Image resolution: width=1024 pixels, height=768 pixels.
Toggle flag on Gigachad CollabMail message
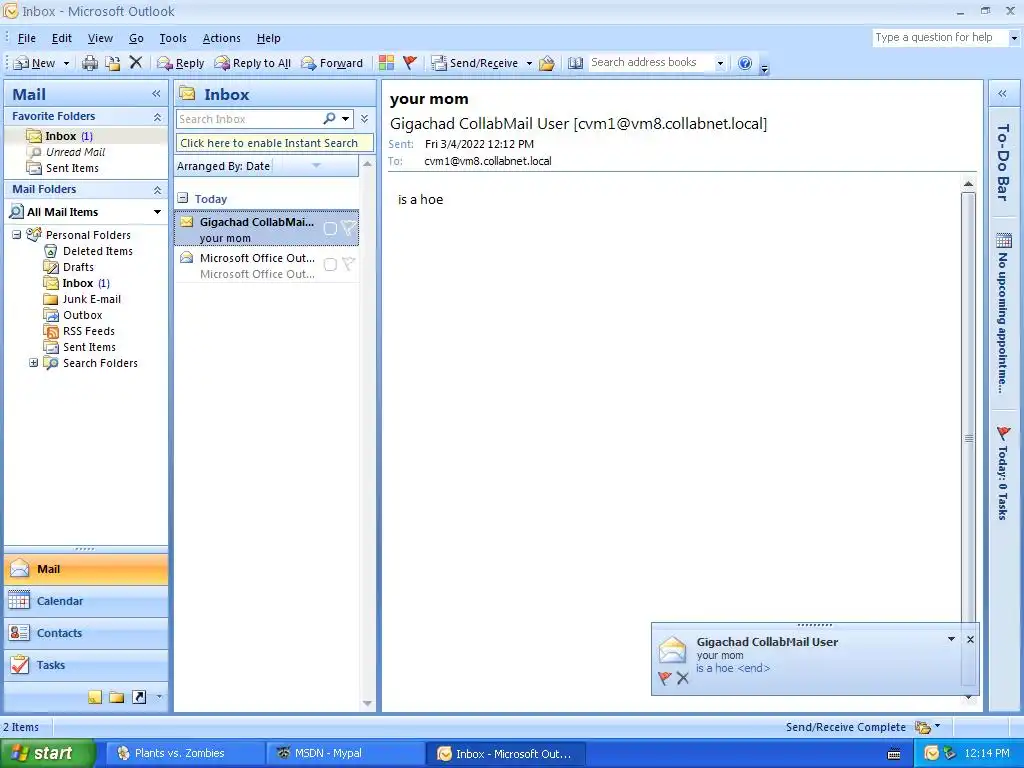click(349, 227)
